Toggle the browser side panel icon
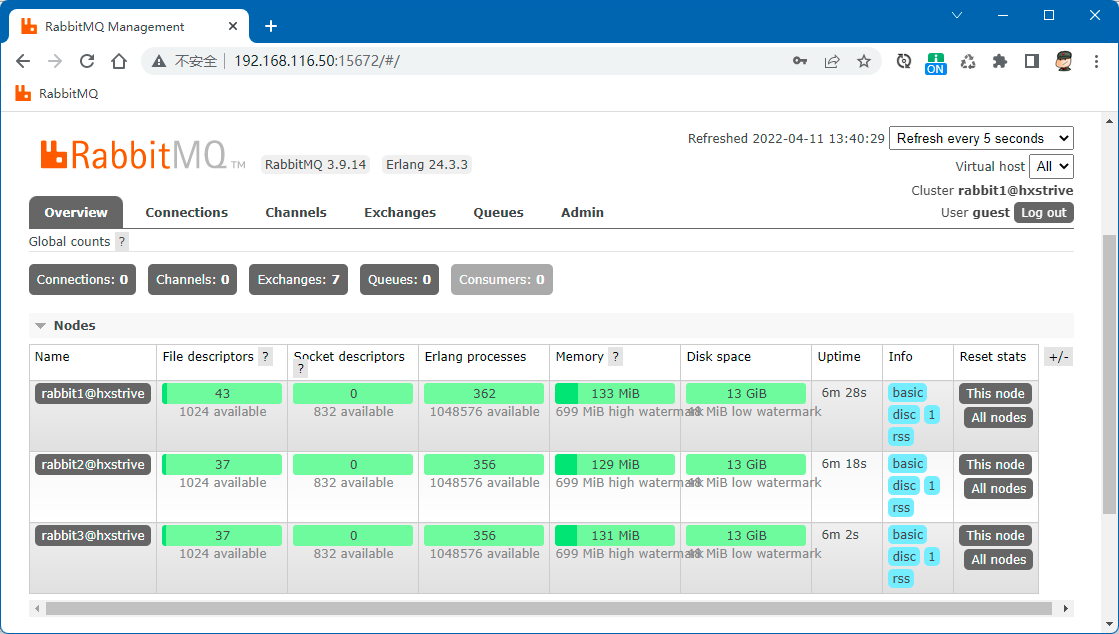This screenshot has width=1119, height=634. click(x=1031, y=61)
